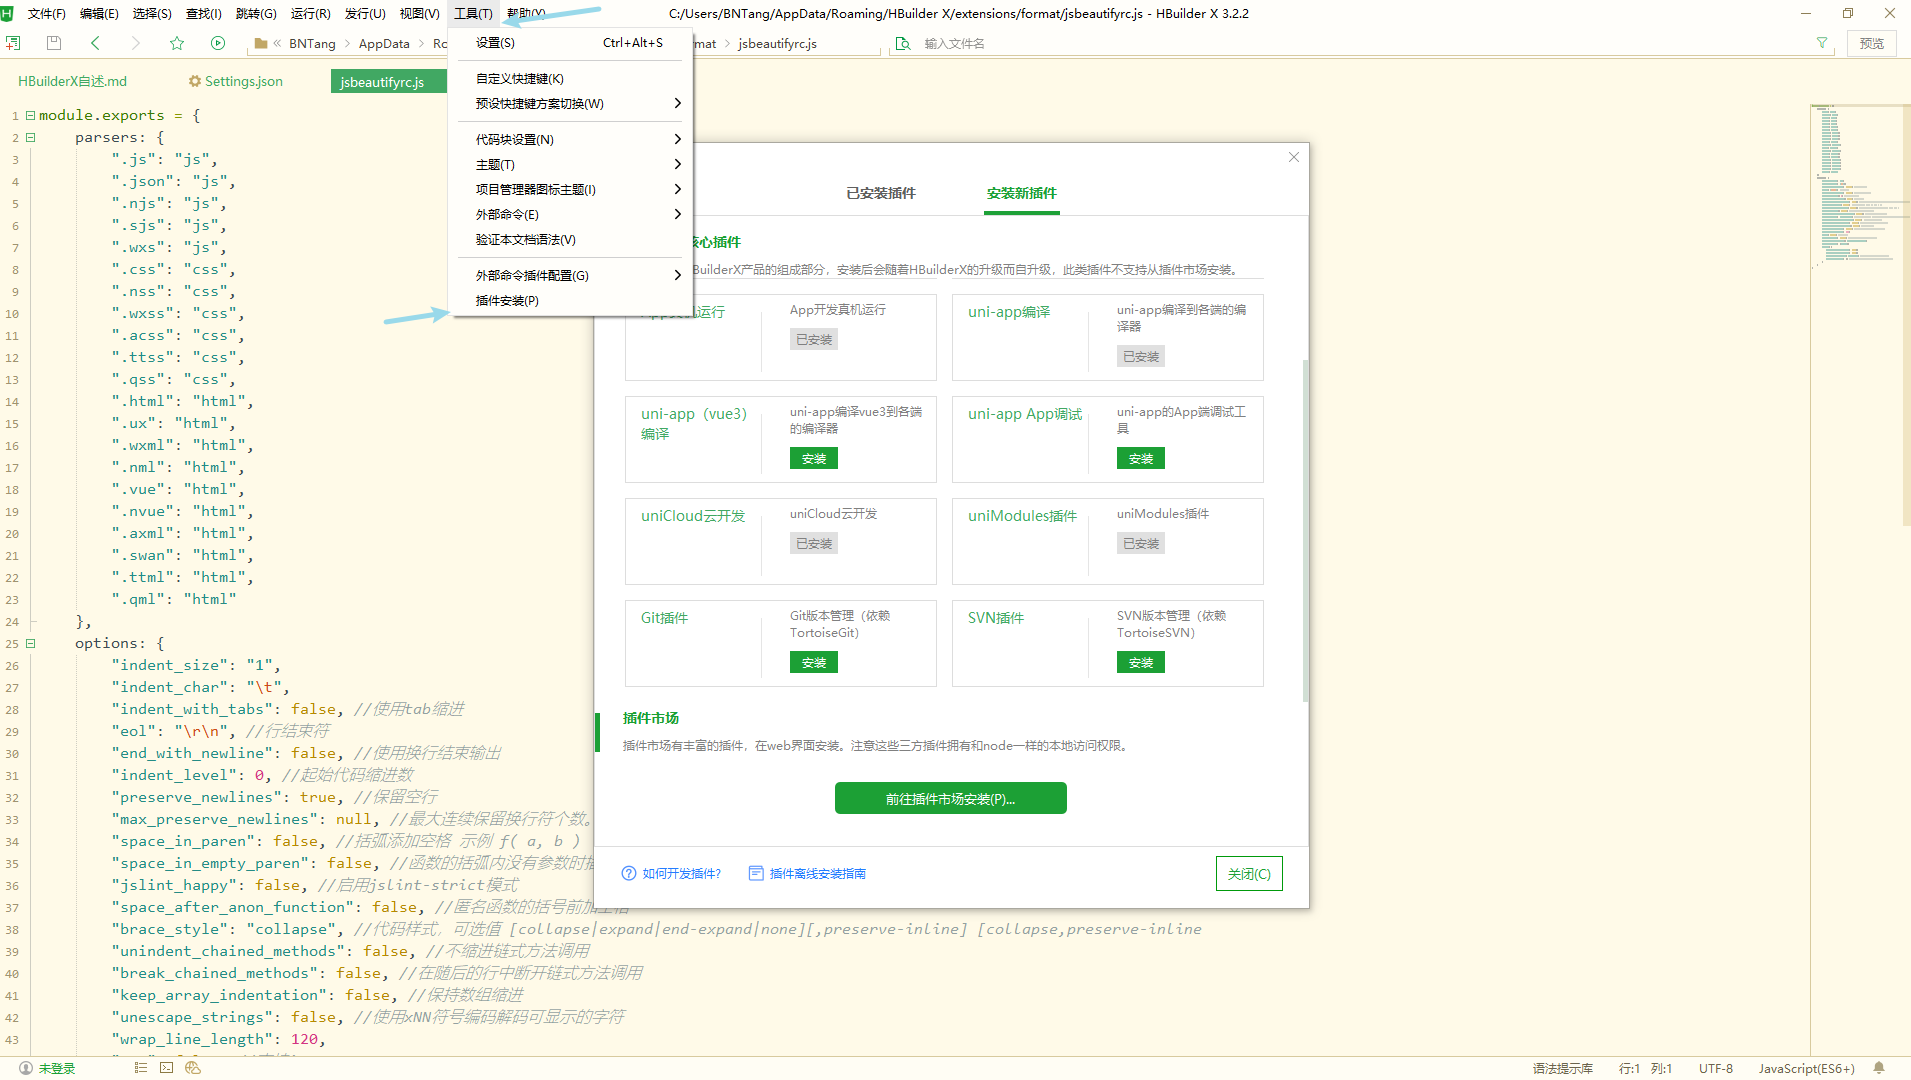This screenshot has height=1080, width=1911.
Task: Open the 选择(S) menu
Action: (152, 13)
